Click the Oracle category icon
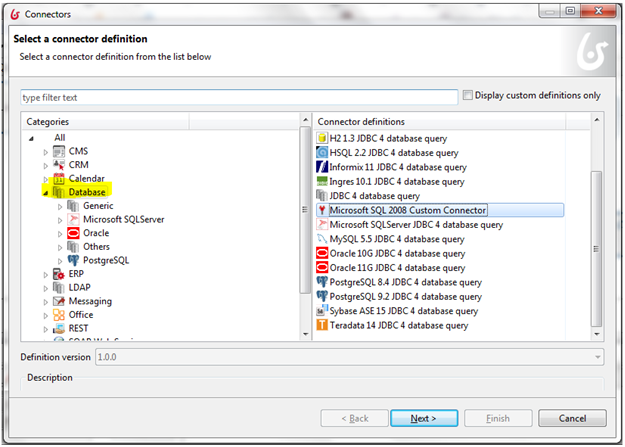 point(73,233)
